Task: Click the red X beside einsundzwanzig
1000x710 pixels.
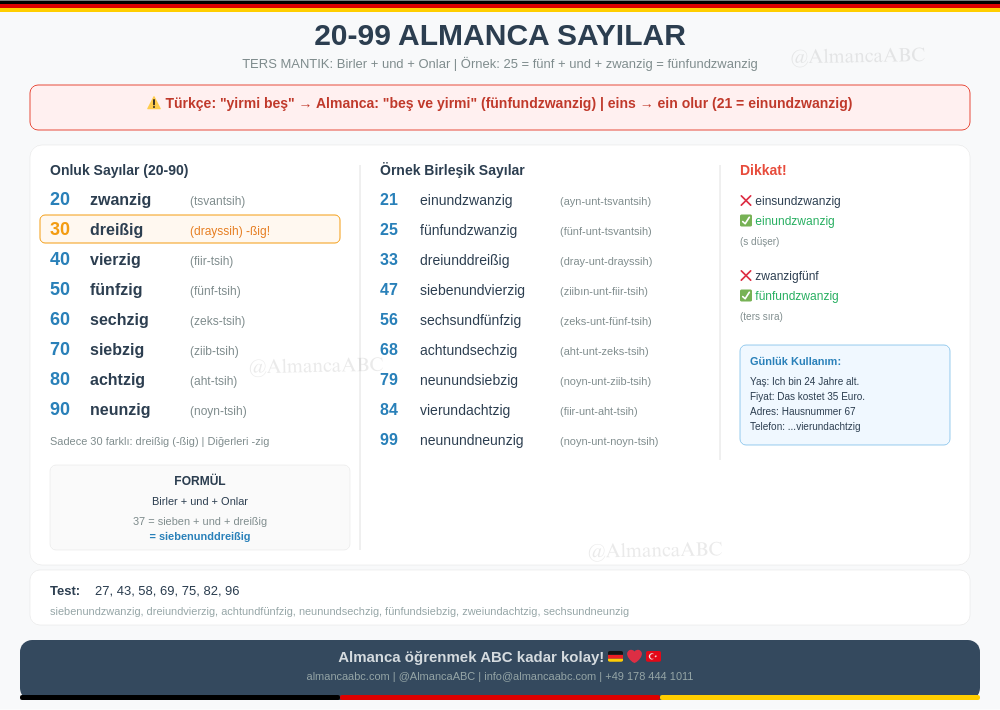Action: coord(745,200)
